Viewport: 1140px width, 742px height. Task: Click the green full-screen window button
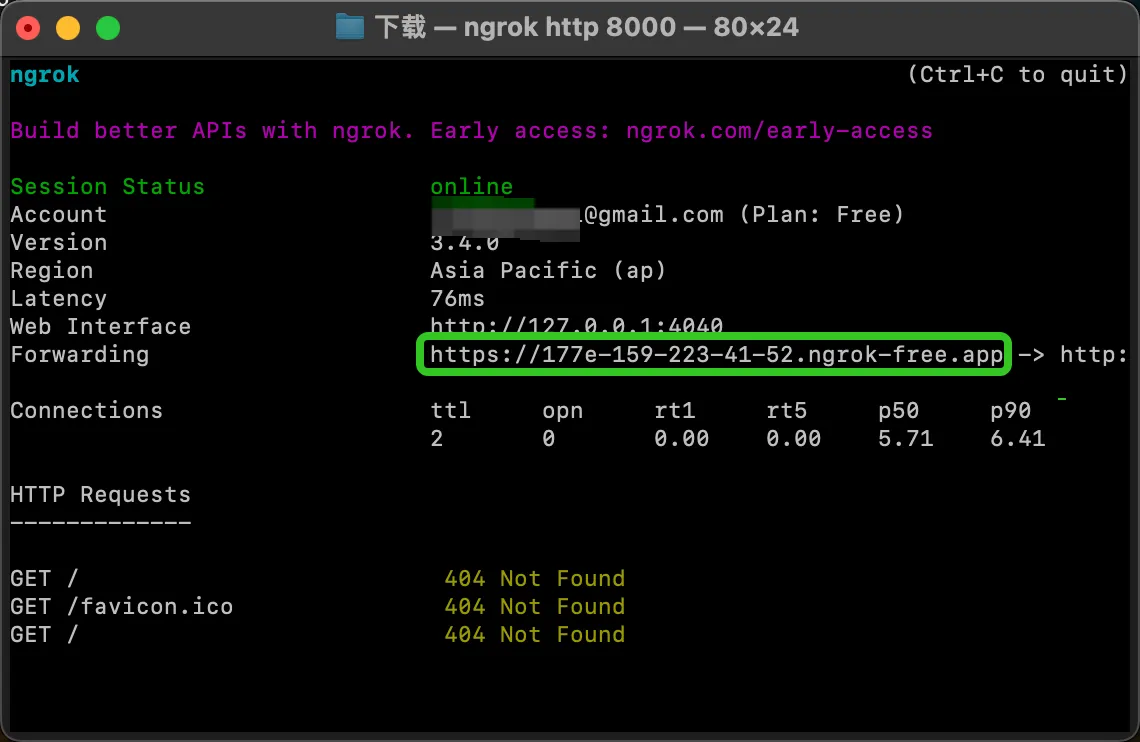(x=108, y=28)
